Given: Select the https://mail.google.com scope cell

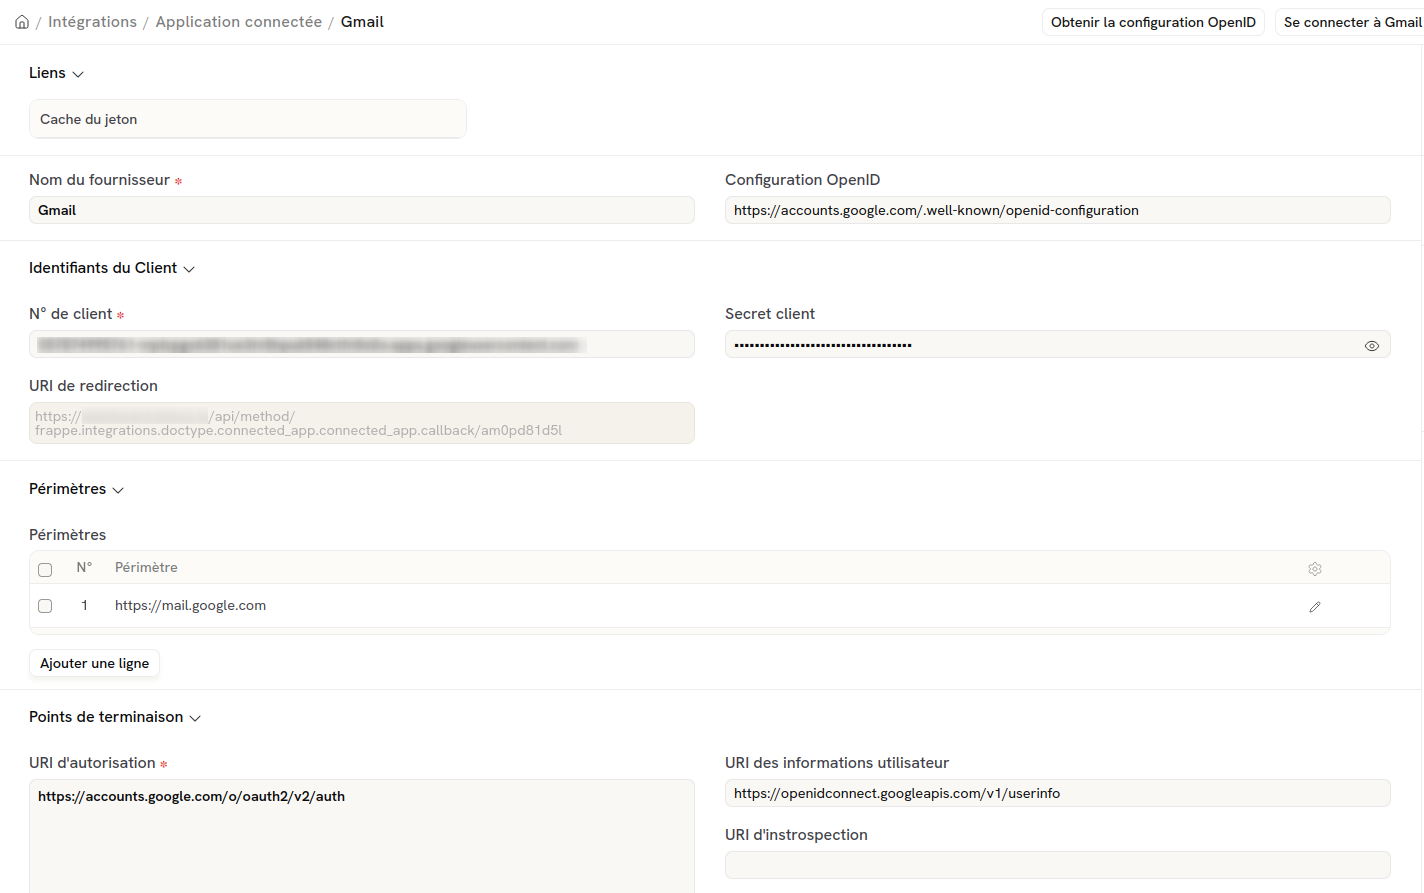Looking at the screenshot, I should coord(190,606).
